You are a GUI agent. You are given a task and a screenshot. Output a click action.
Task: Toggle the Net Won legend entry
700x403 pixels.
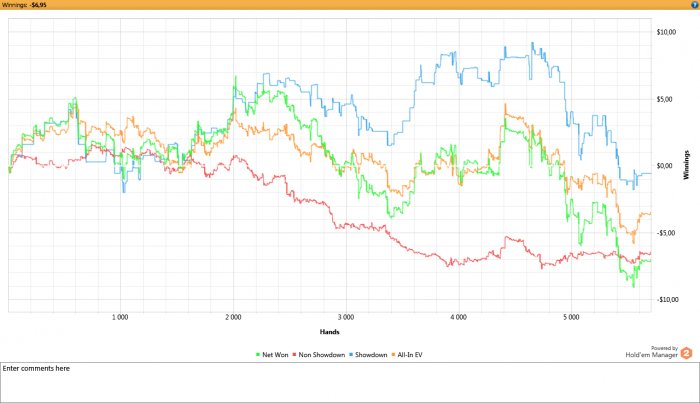pos(272,355)
